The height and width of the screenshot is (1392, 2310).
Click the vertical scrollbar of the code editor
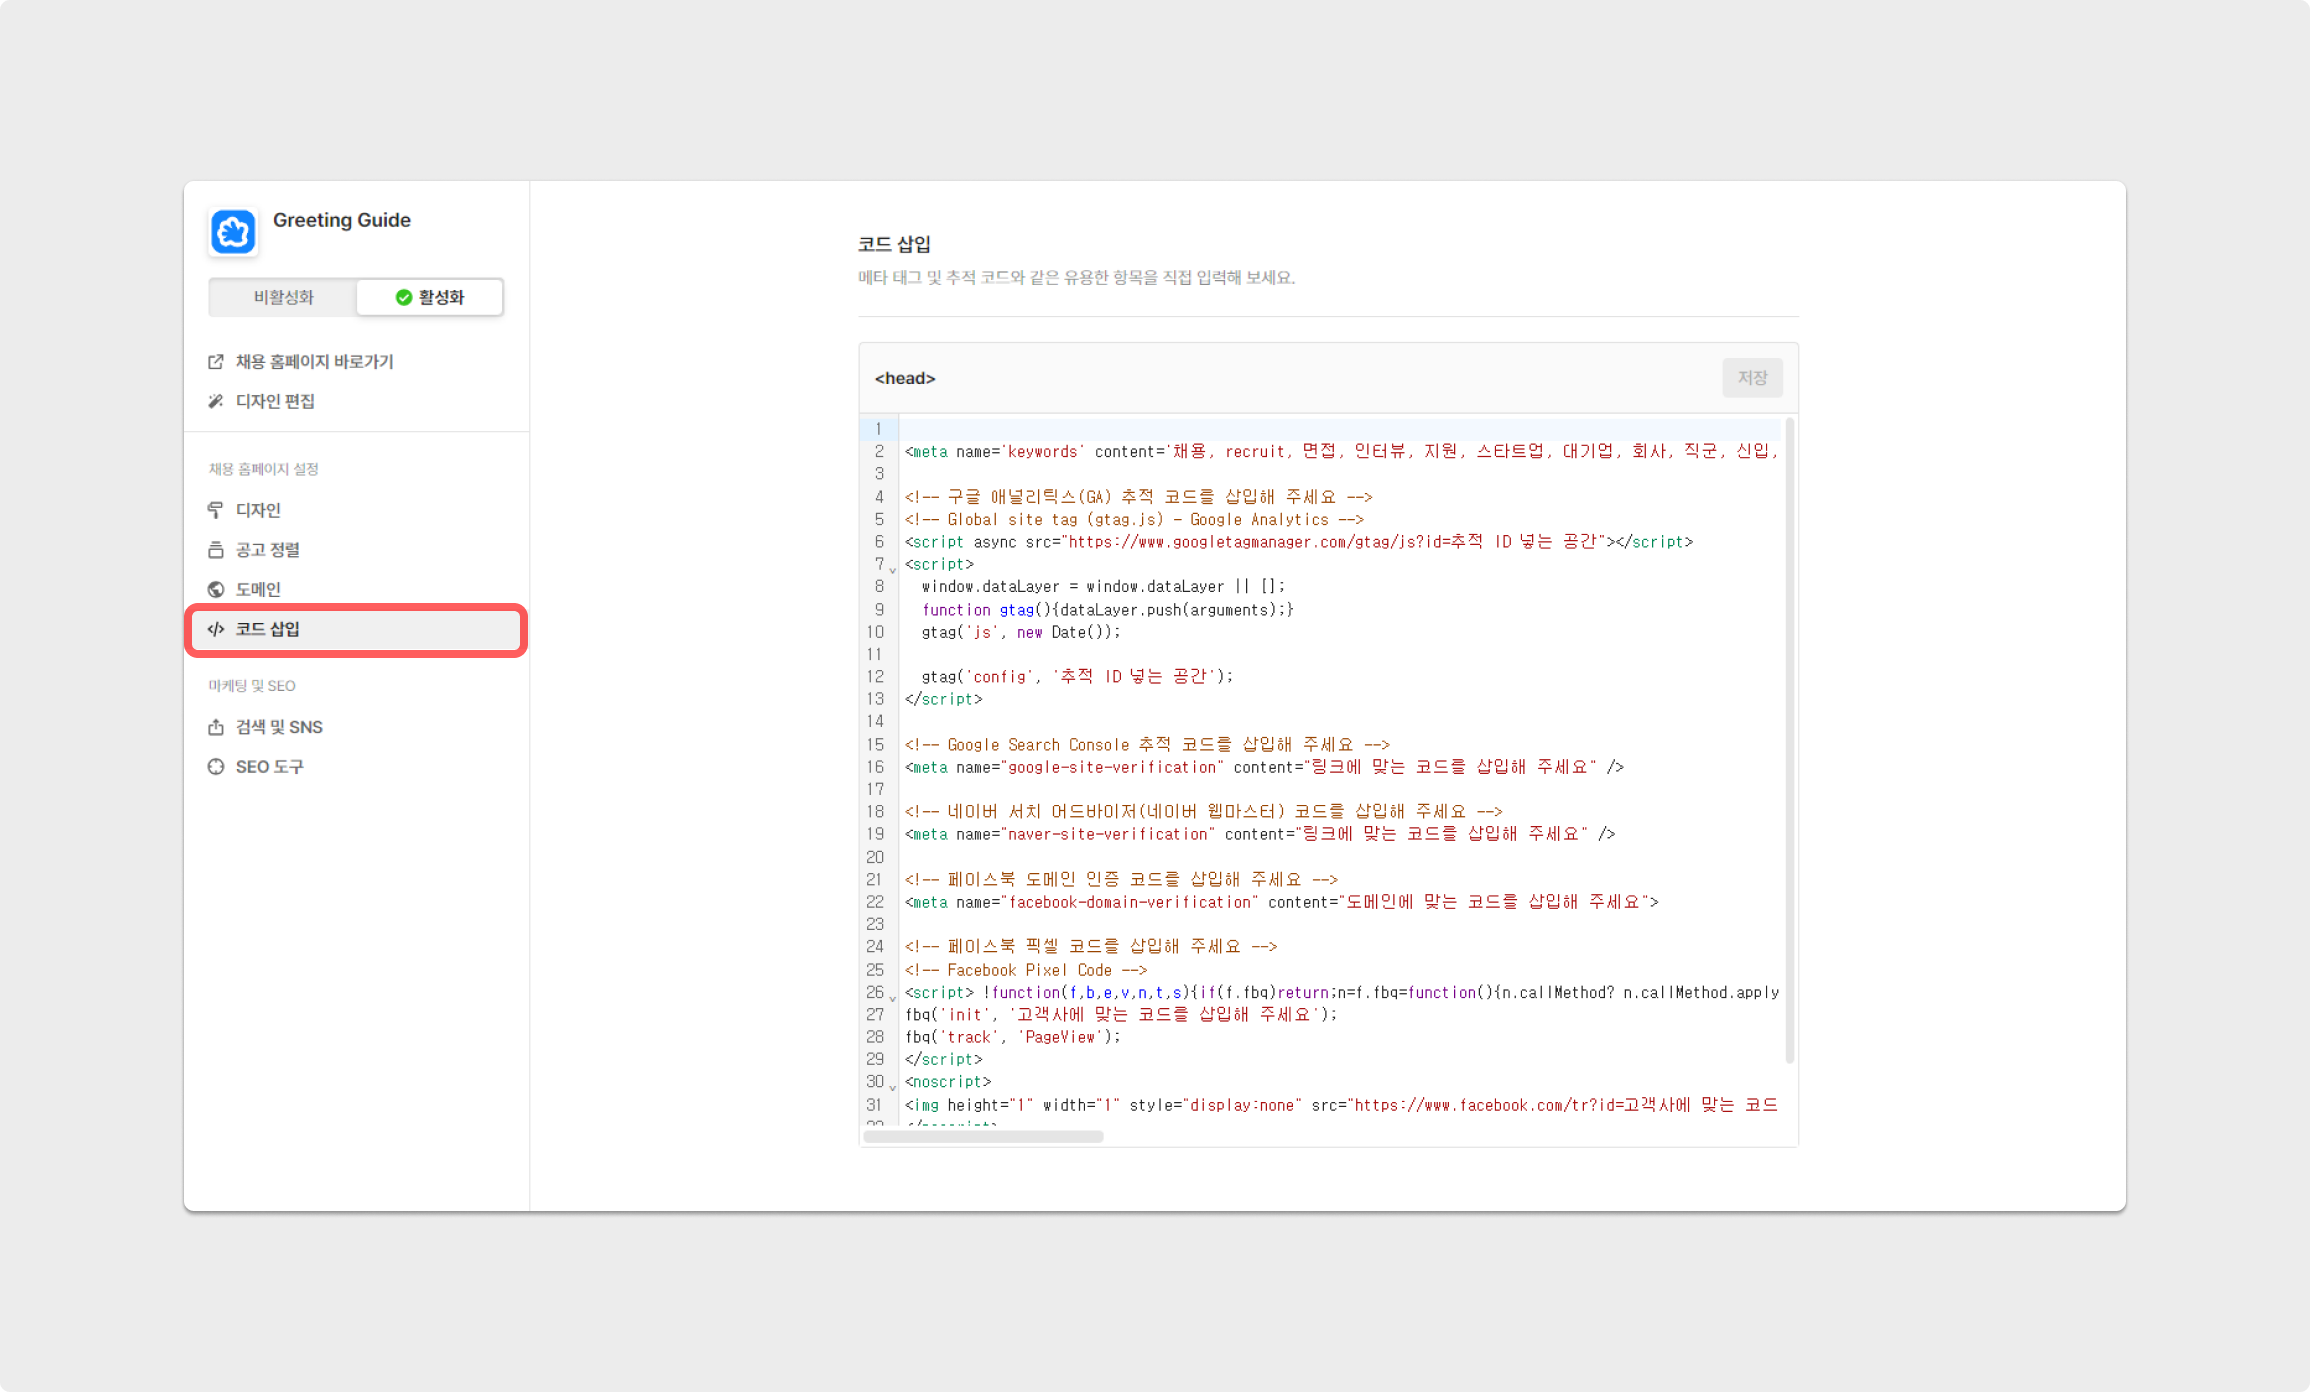[1789, 741]
